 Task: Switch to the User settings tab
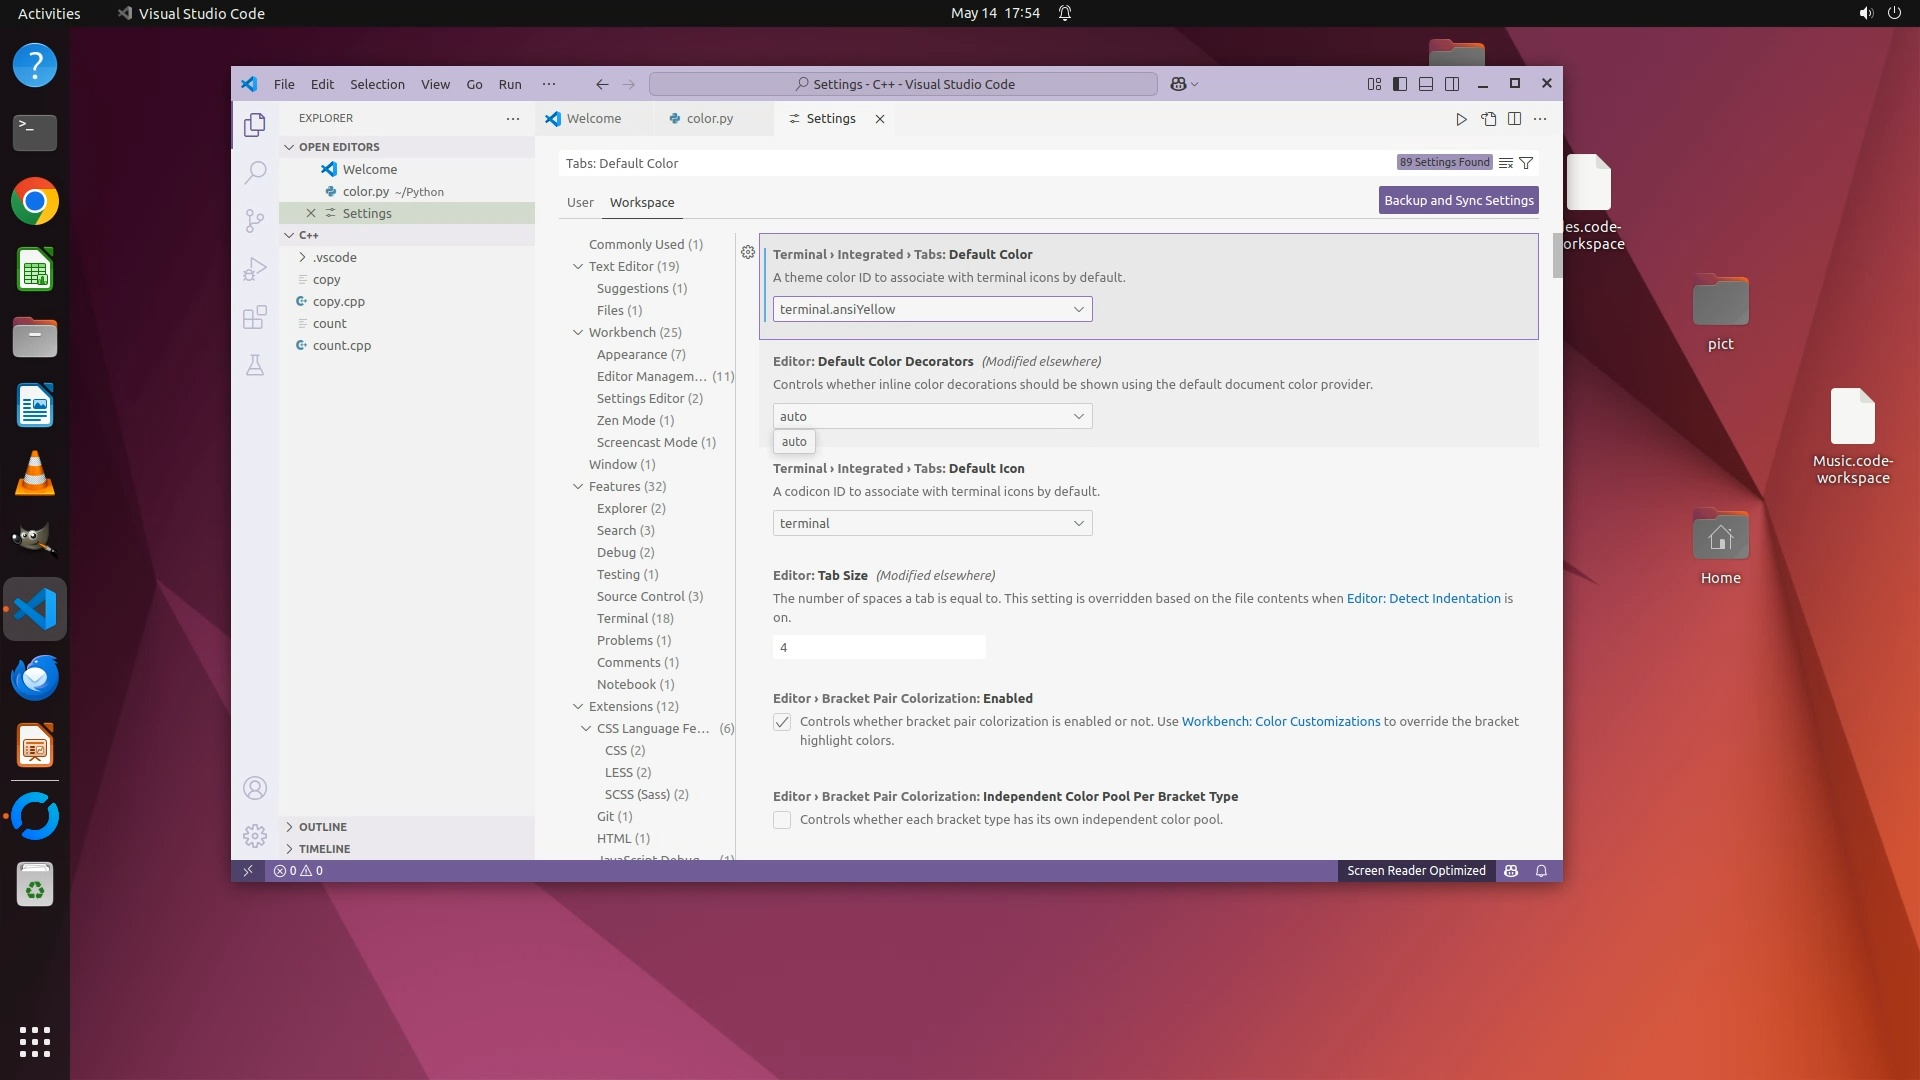pyautogui.click(x=580, y=202)
